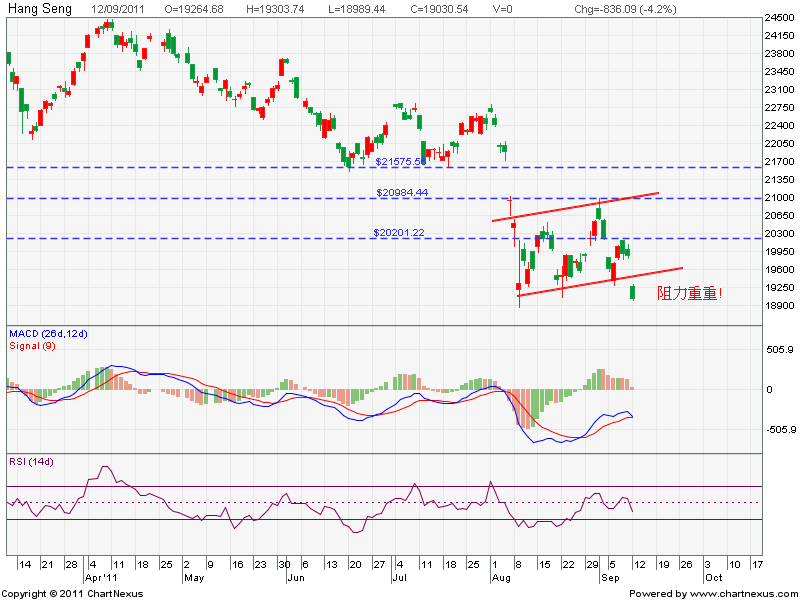Click the RSI (14d) indicator label

pos(31,461)
